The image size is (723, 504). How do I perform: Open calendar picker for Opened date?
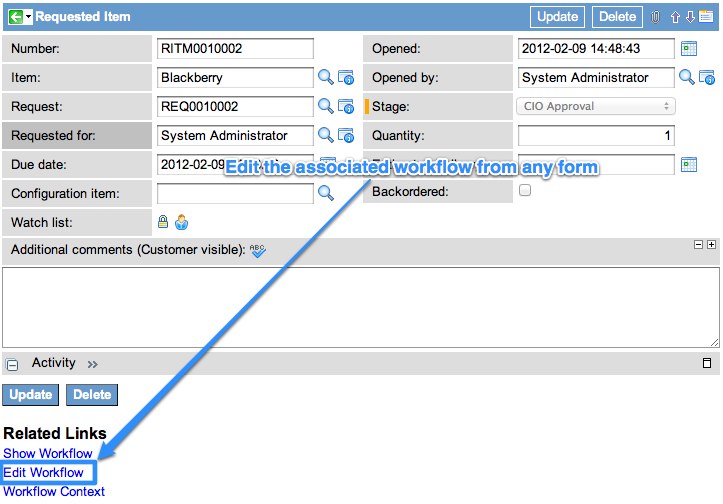(x=688, y=48)
